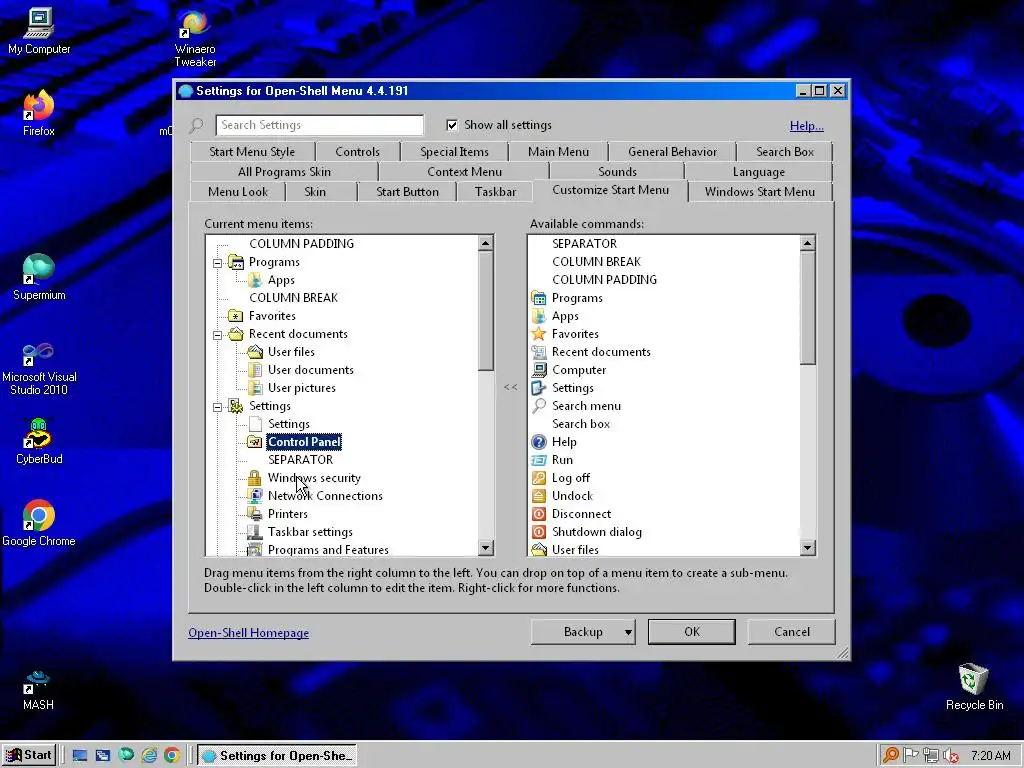Select the Recycle Bin icon
The image size is (1024, 768).
click(x=974, y=686)
